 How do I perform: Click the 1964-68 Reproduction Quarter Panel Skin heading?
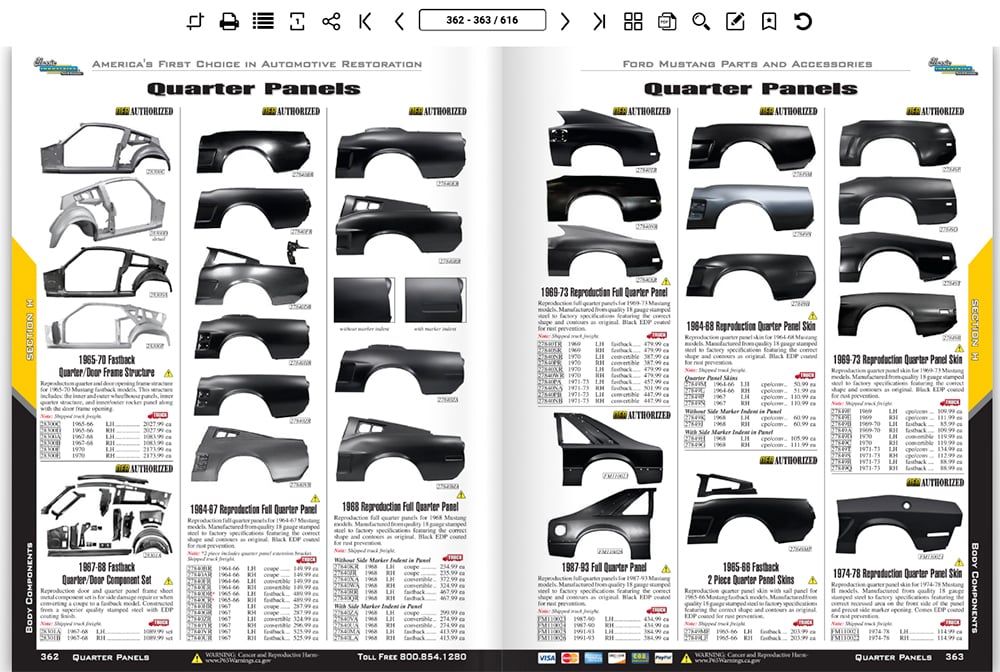[x=751, y=325]
